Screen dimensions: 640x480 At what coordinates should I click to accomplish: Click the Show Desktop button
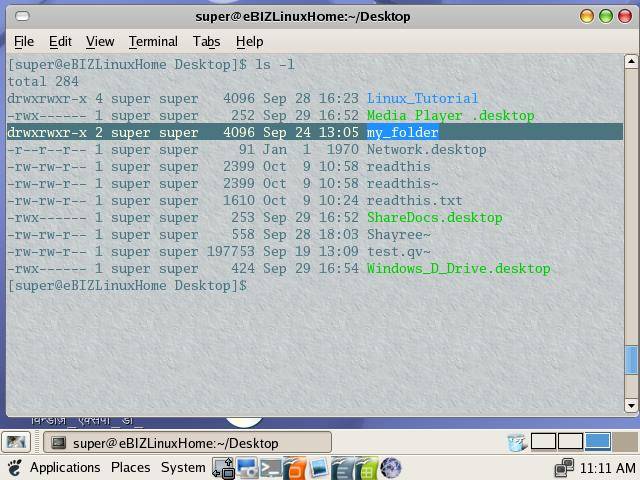[15, 442]
